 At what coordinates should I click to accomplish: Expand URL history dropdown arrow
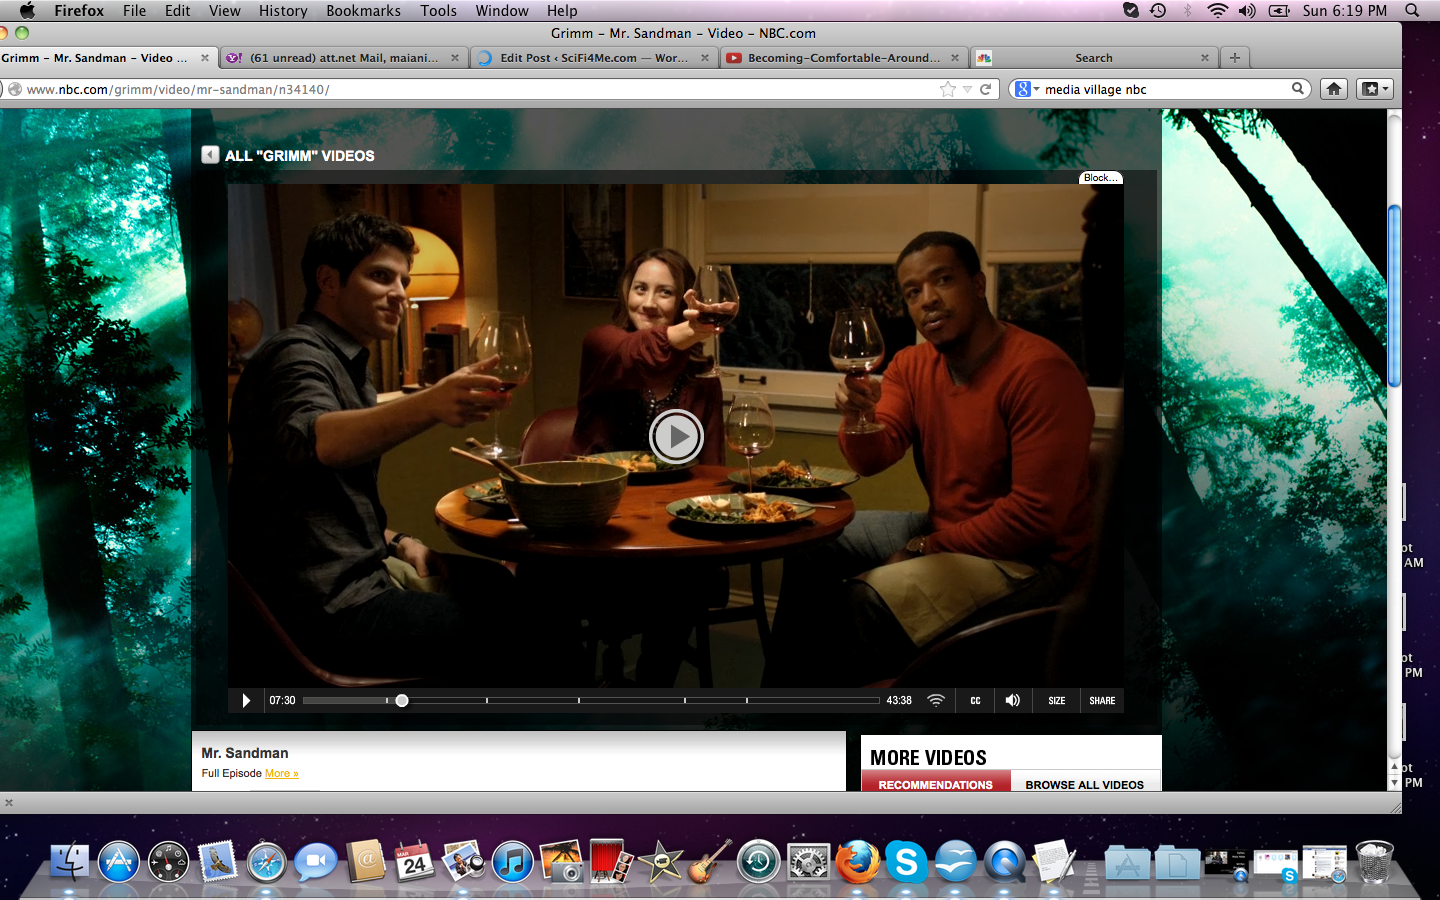coord(967,90)
